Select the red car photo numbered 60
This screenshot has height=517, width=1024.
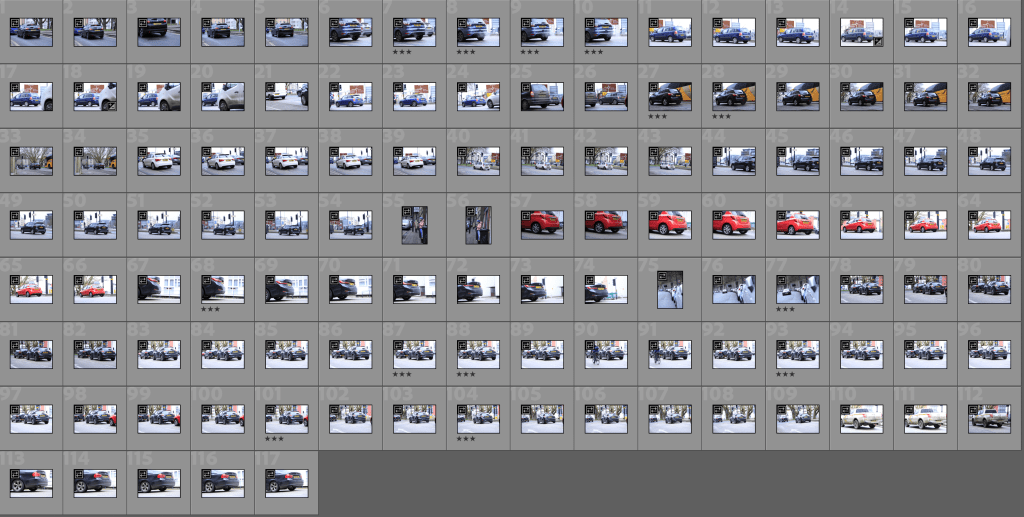(x=733, y=222)
